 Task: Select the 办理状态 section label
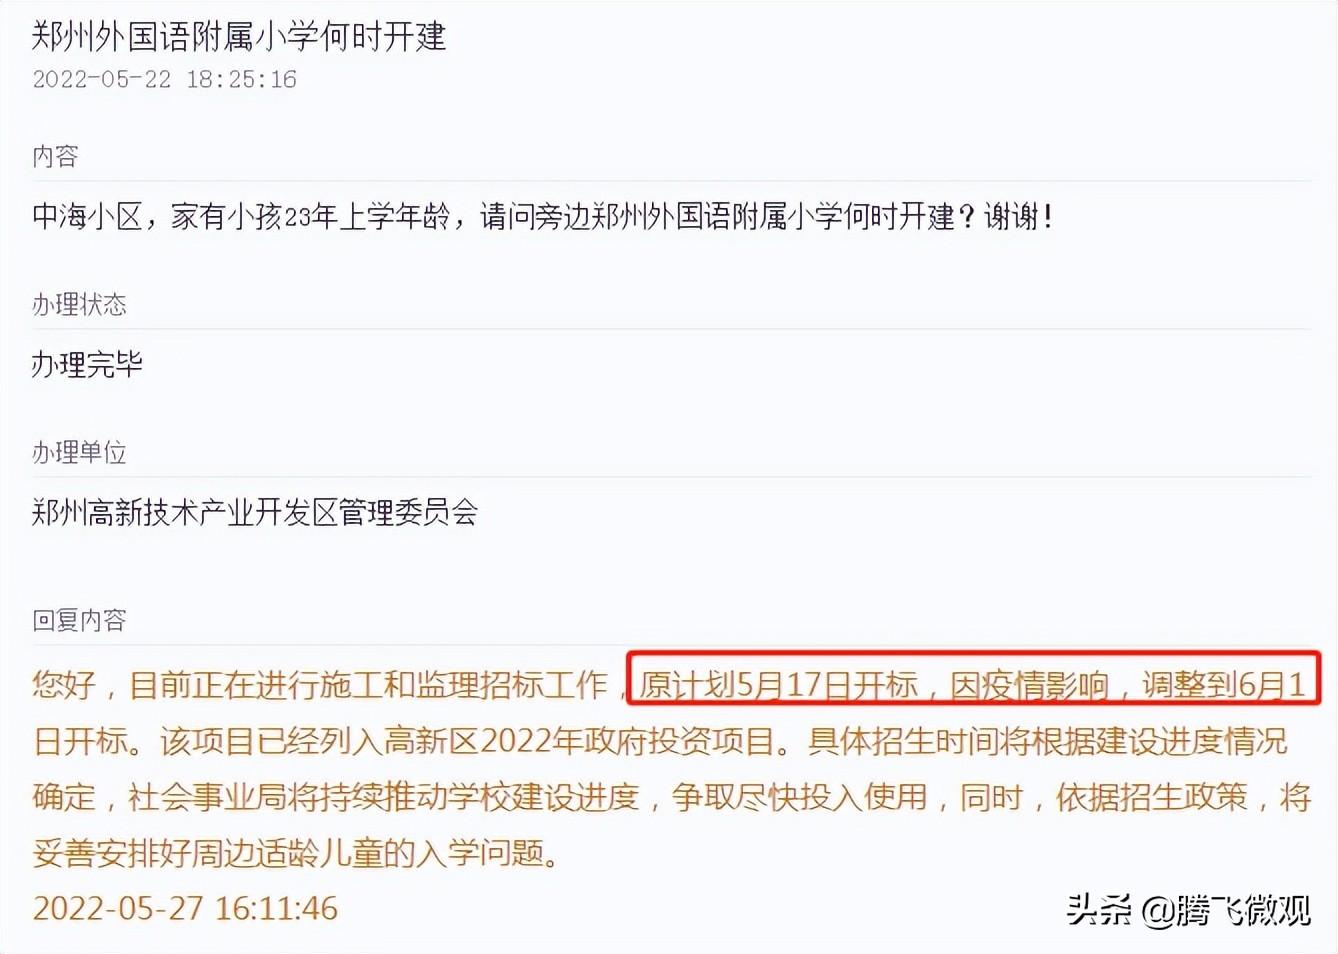79,304
